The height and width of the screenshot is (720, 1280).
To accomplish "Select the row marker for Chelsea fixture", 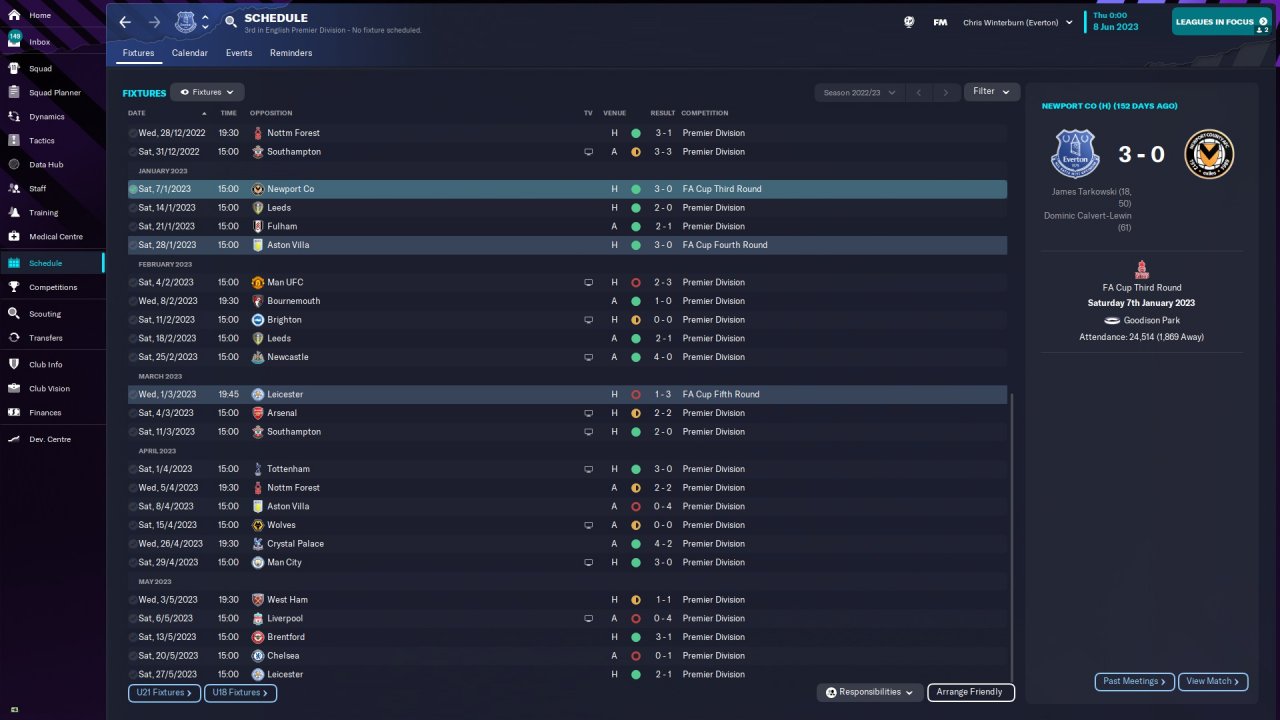I will (x=133, y=656).
